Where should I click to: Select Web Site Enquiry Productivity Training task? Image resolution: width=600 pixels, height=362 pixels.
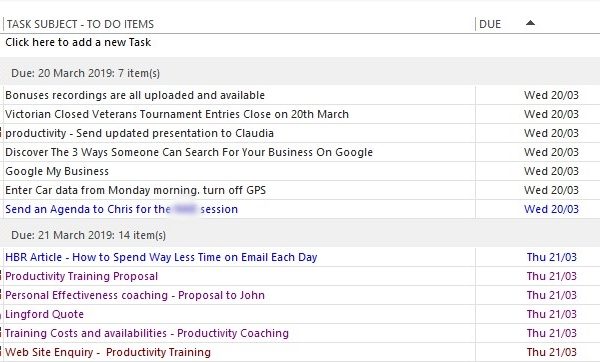[108, 352]
